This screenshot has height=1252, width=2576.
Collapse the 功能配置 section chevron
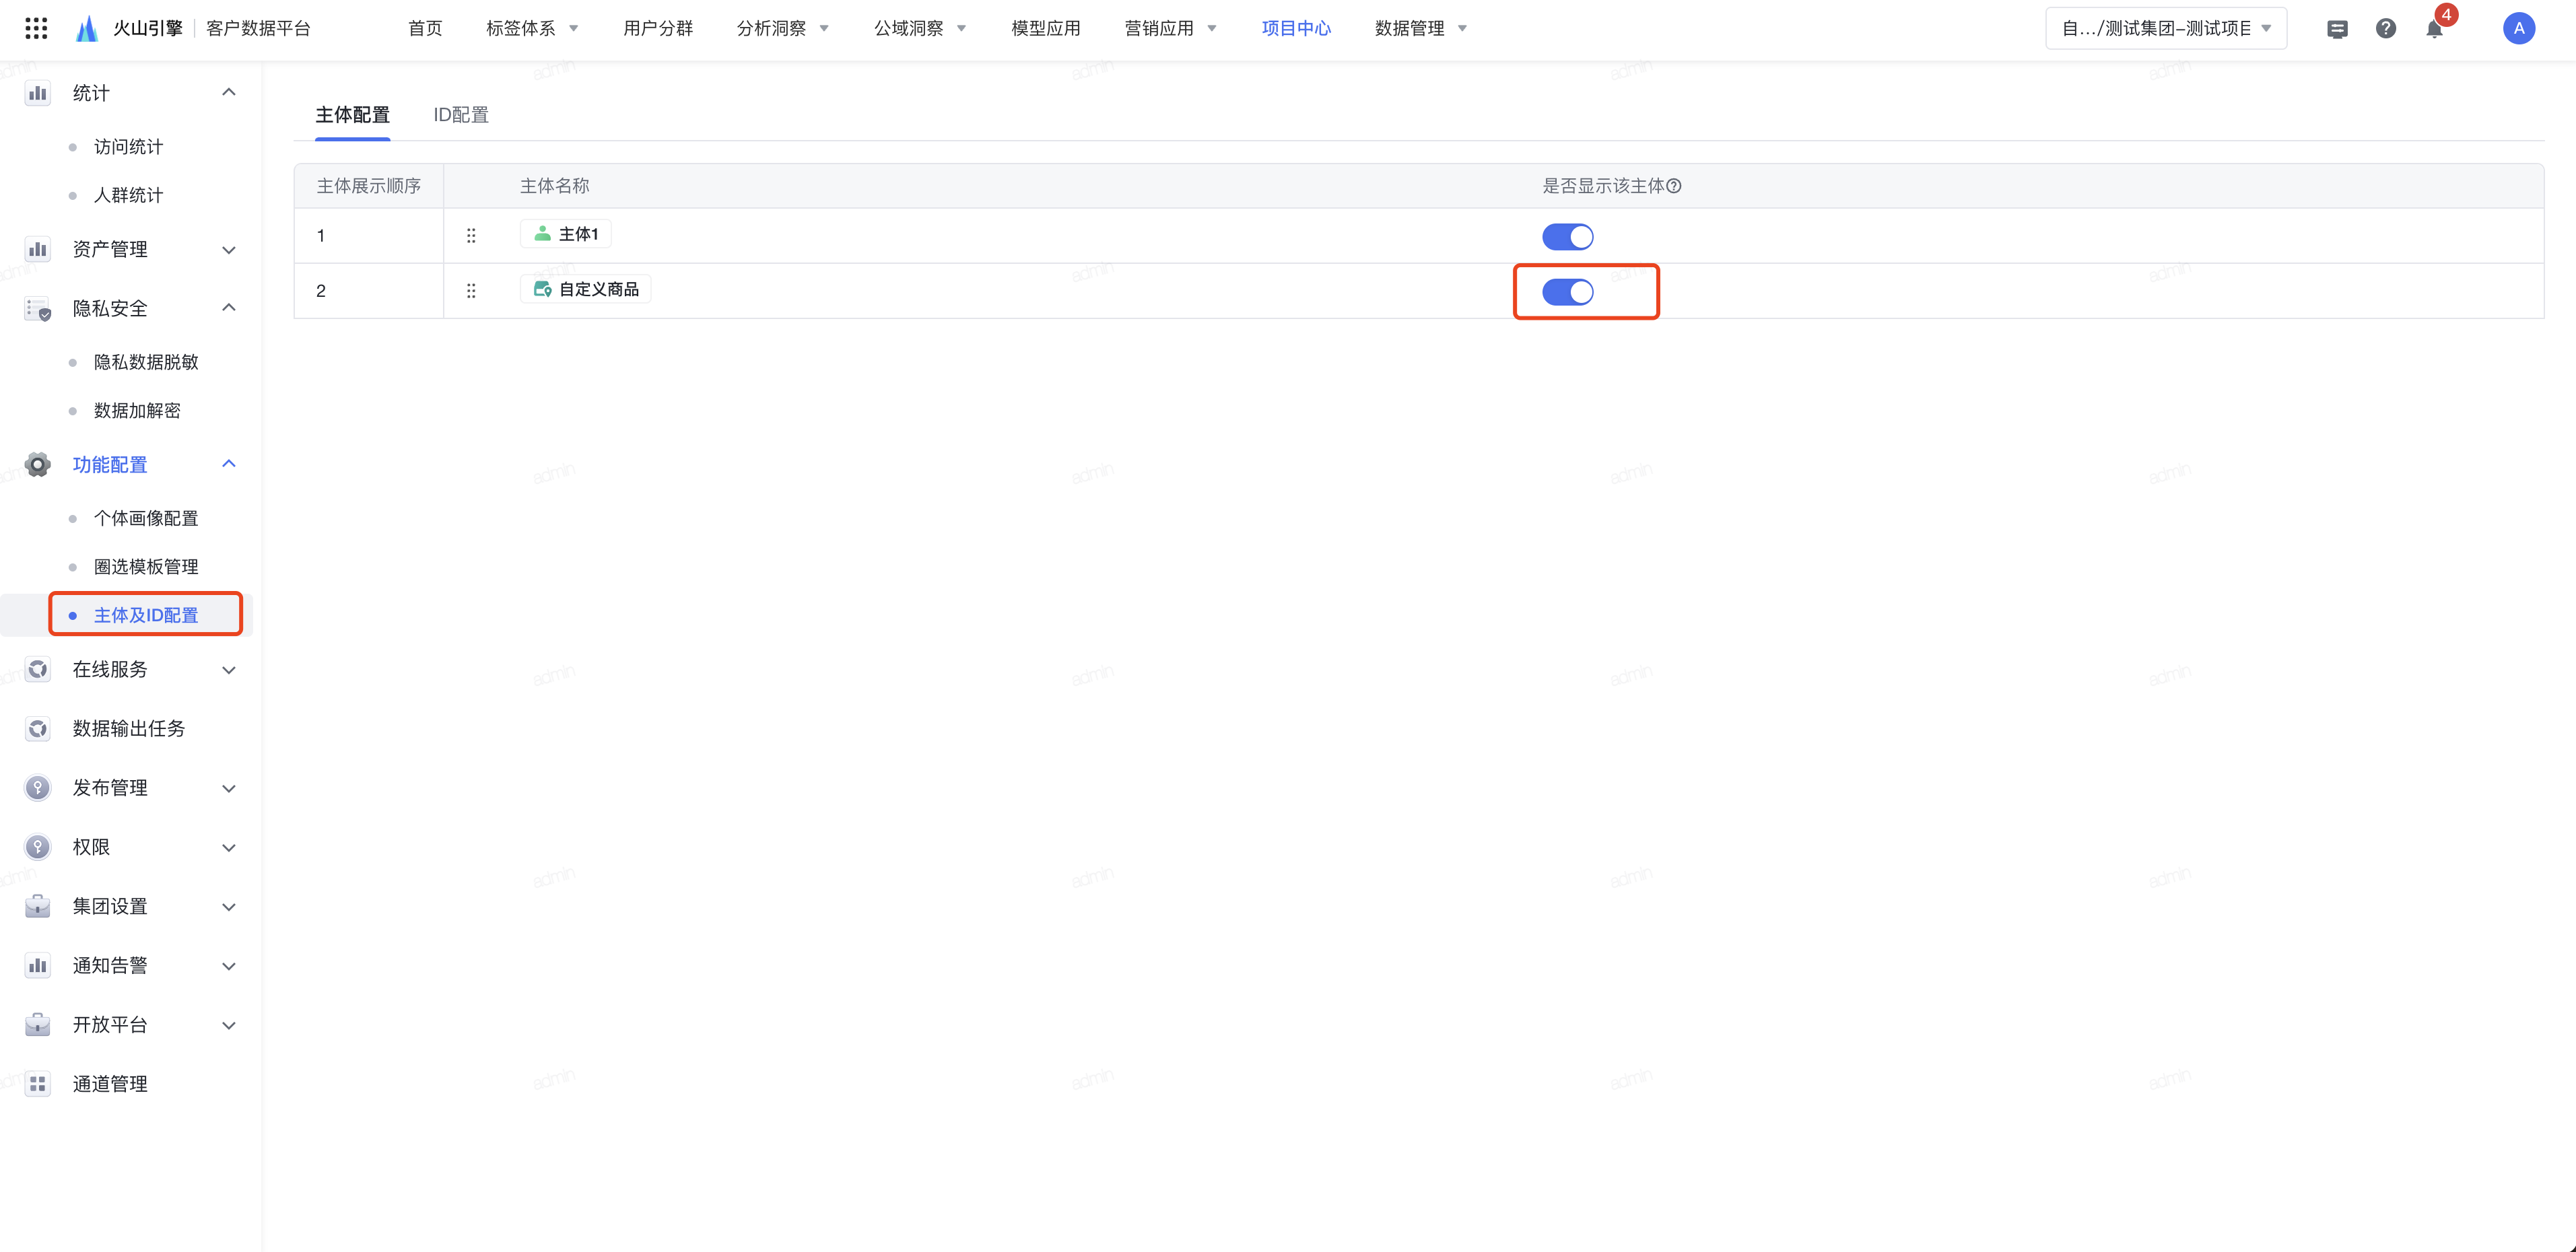[229, 463]
